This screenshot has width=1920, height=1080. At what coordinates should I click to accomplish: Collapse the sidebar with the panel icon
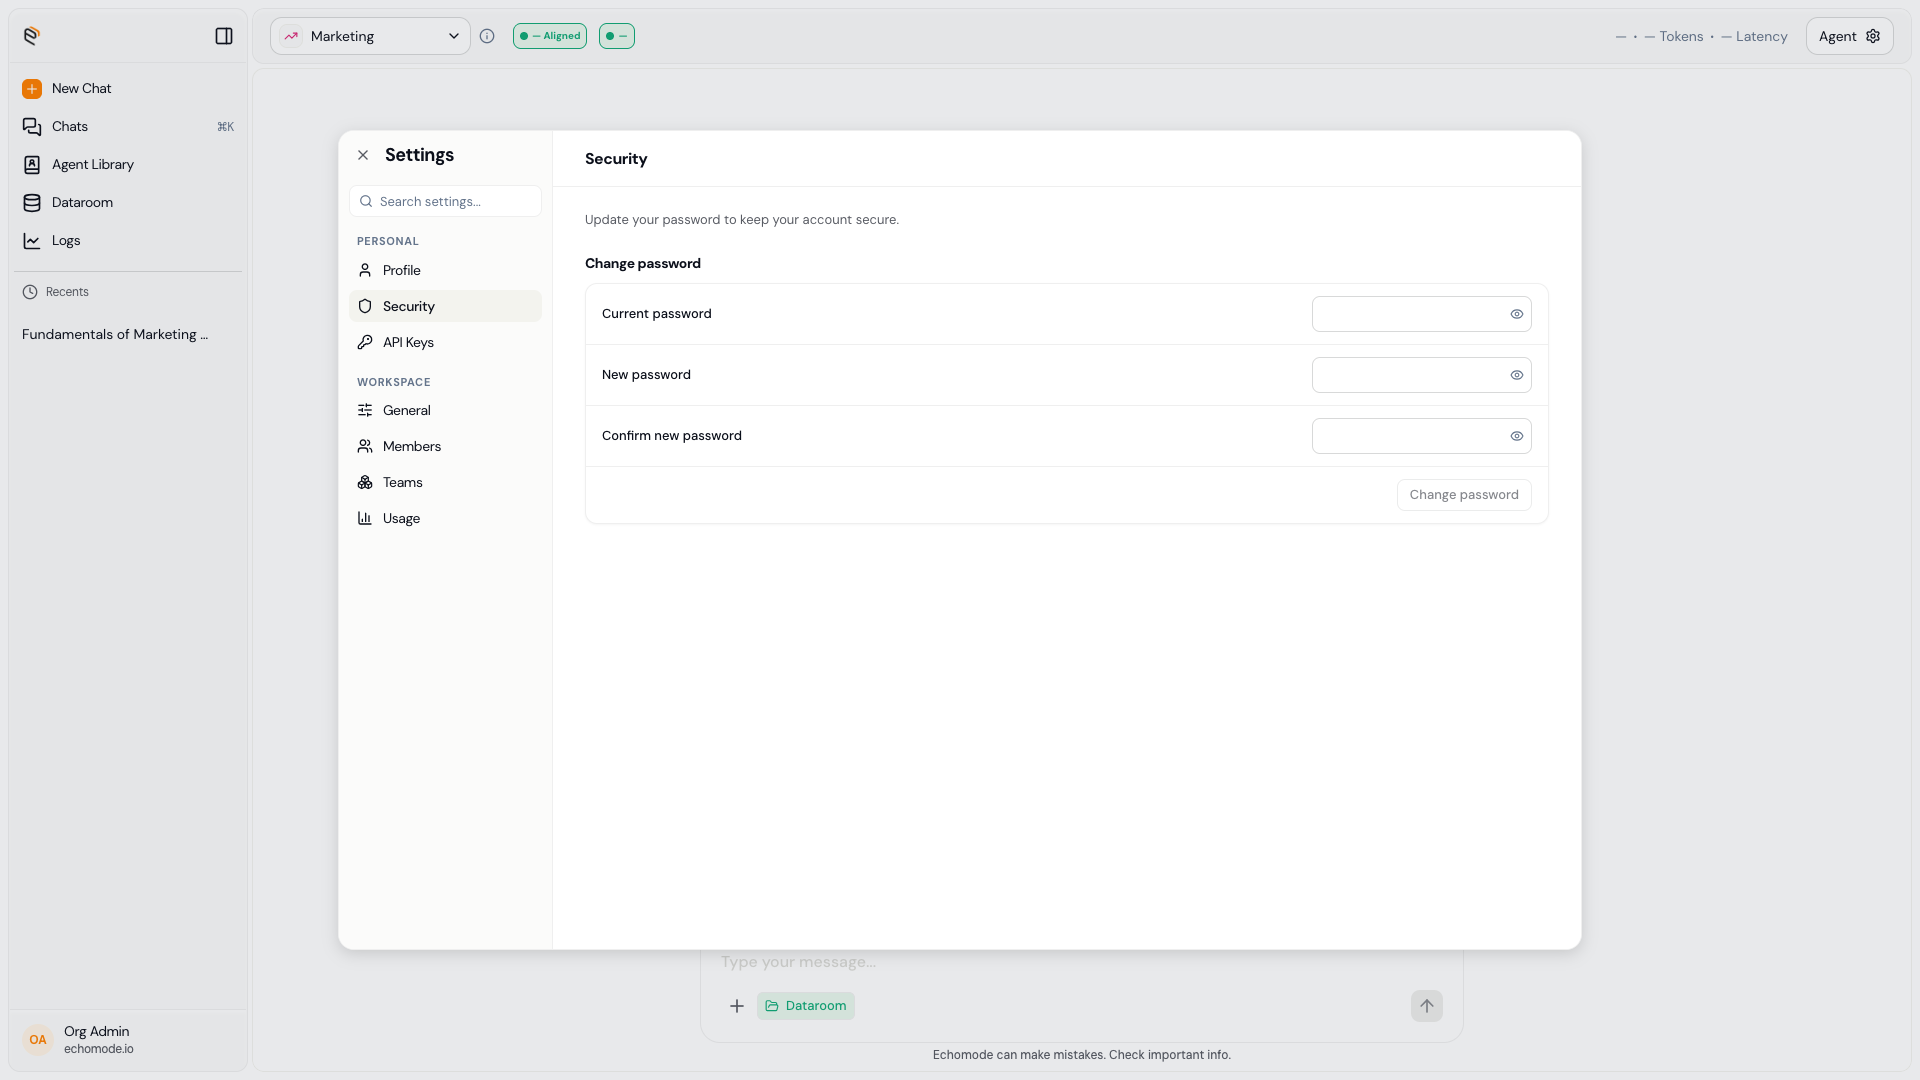224,36
